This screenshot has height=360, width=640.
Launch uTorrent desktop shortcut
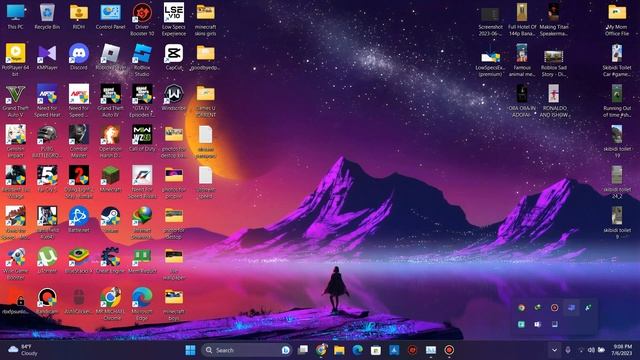point(47,260)
